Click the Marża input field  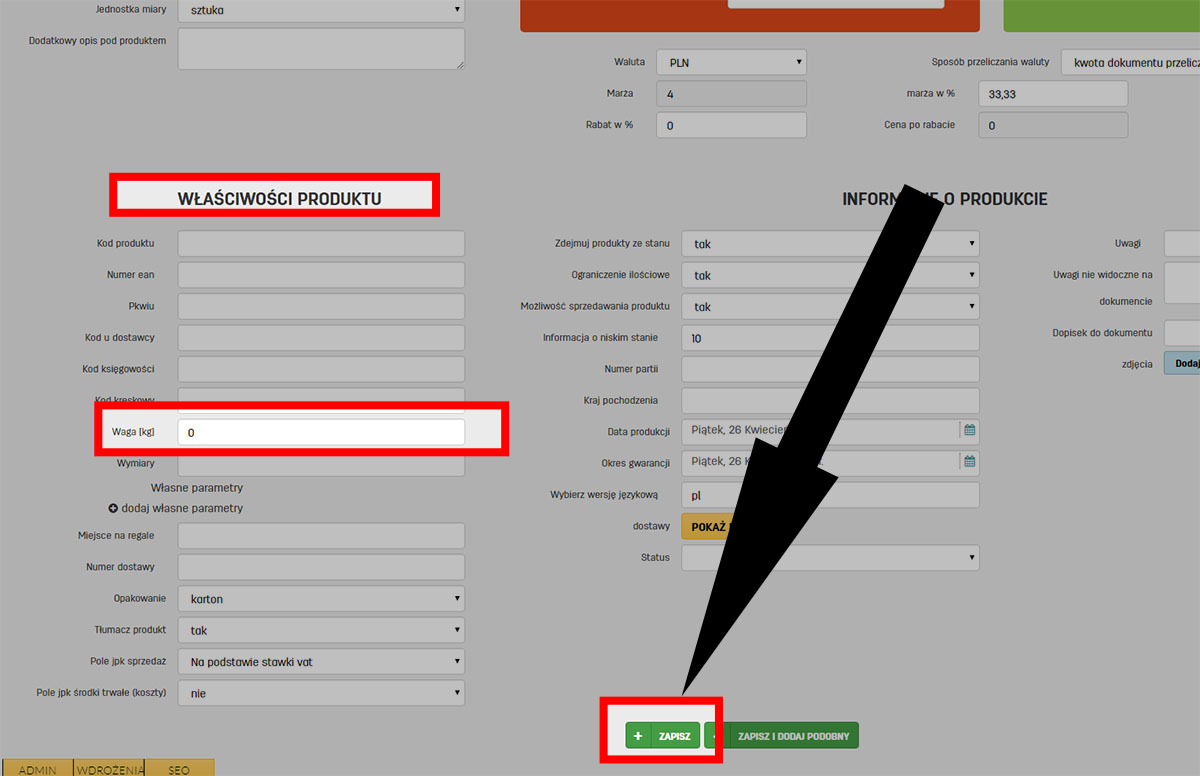[x=731, y=94]
